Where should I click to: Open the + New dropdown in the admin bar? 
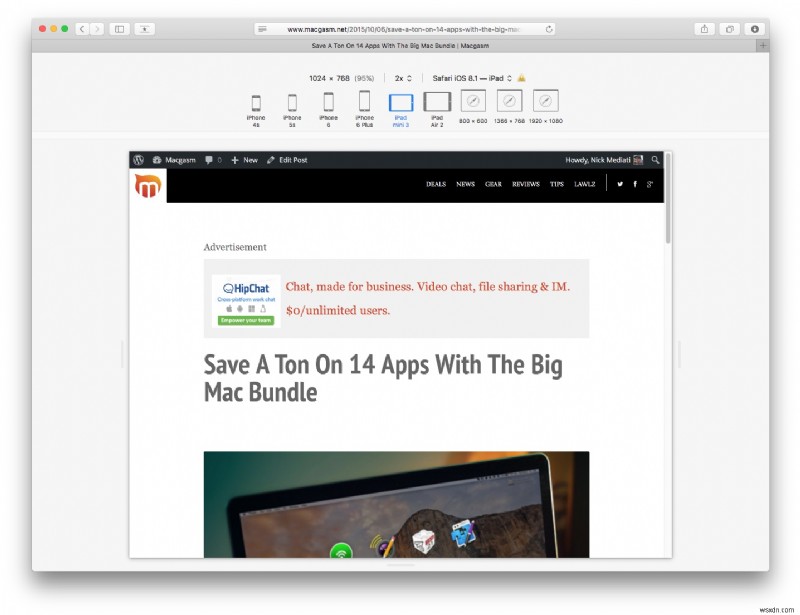(245, 159)
